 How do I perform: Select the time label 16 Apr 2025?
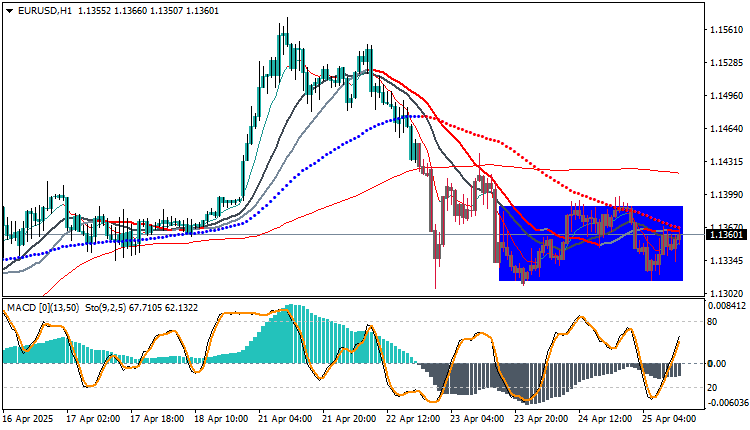pos(28,419)
